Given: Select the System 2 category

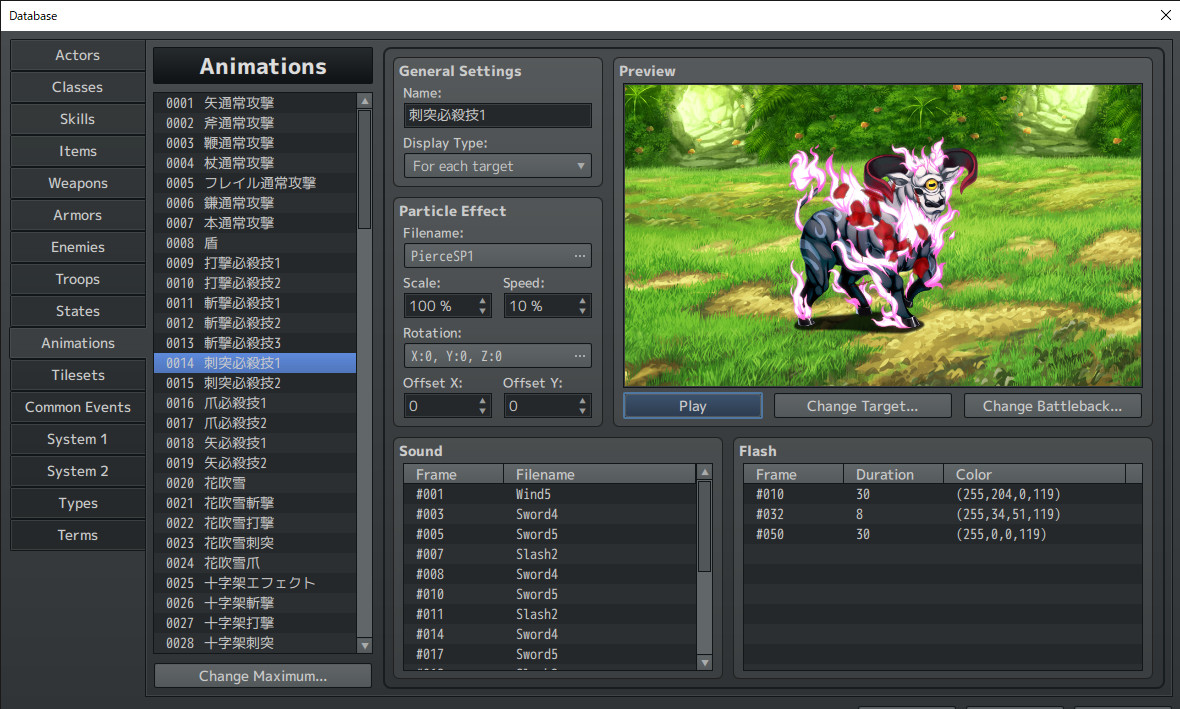Looking at the screenshot, I should click(x=77, y=471).
